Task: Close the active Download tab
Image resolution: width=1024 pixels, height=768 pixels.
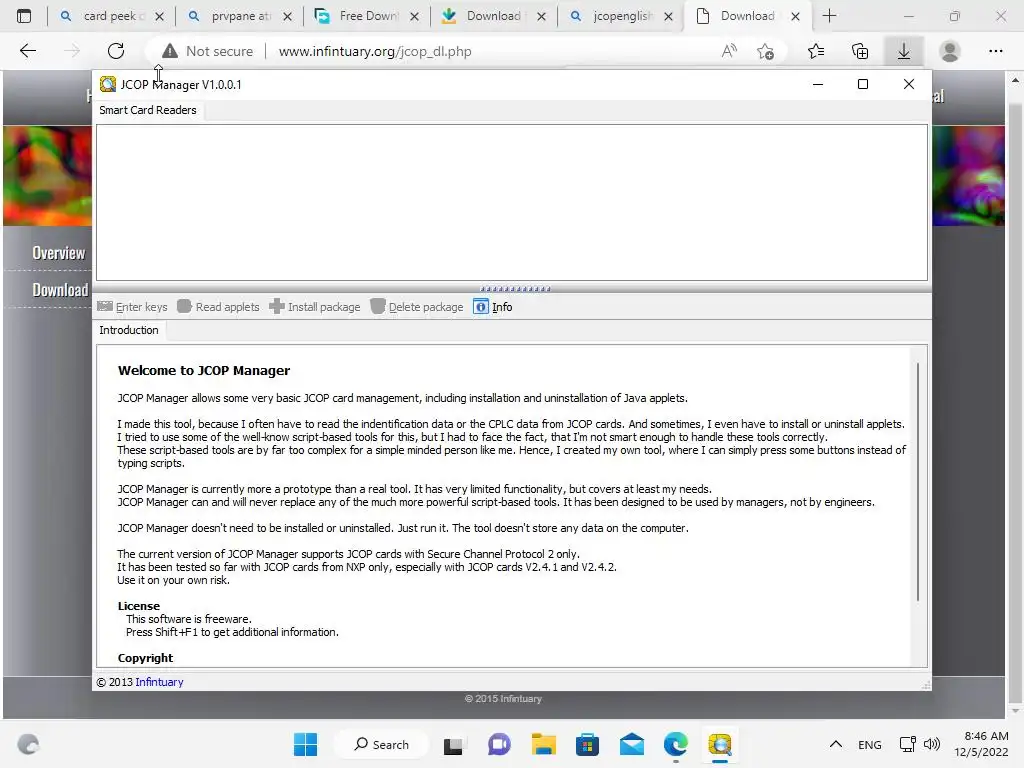Action: coord(795,16)
